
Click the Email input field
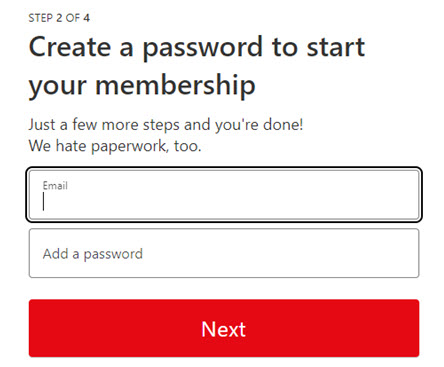(224, 195)
